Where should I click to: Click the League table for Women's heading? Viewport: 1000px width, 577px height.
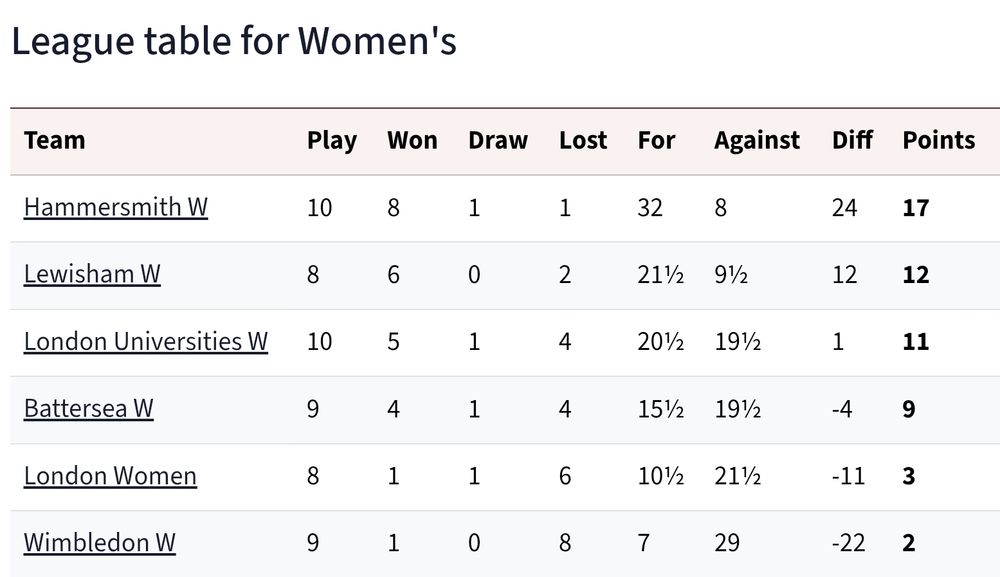[234, 41]
